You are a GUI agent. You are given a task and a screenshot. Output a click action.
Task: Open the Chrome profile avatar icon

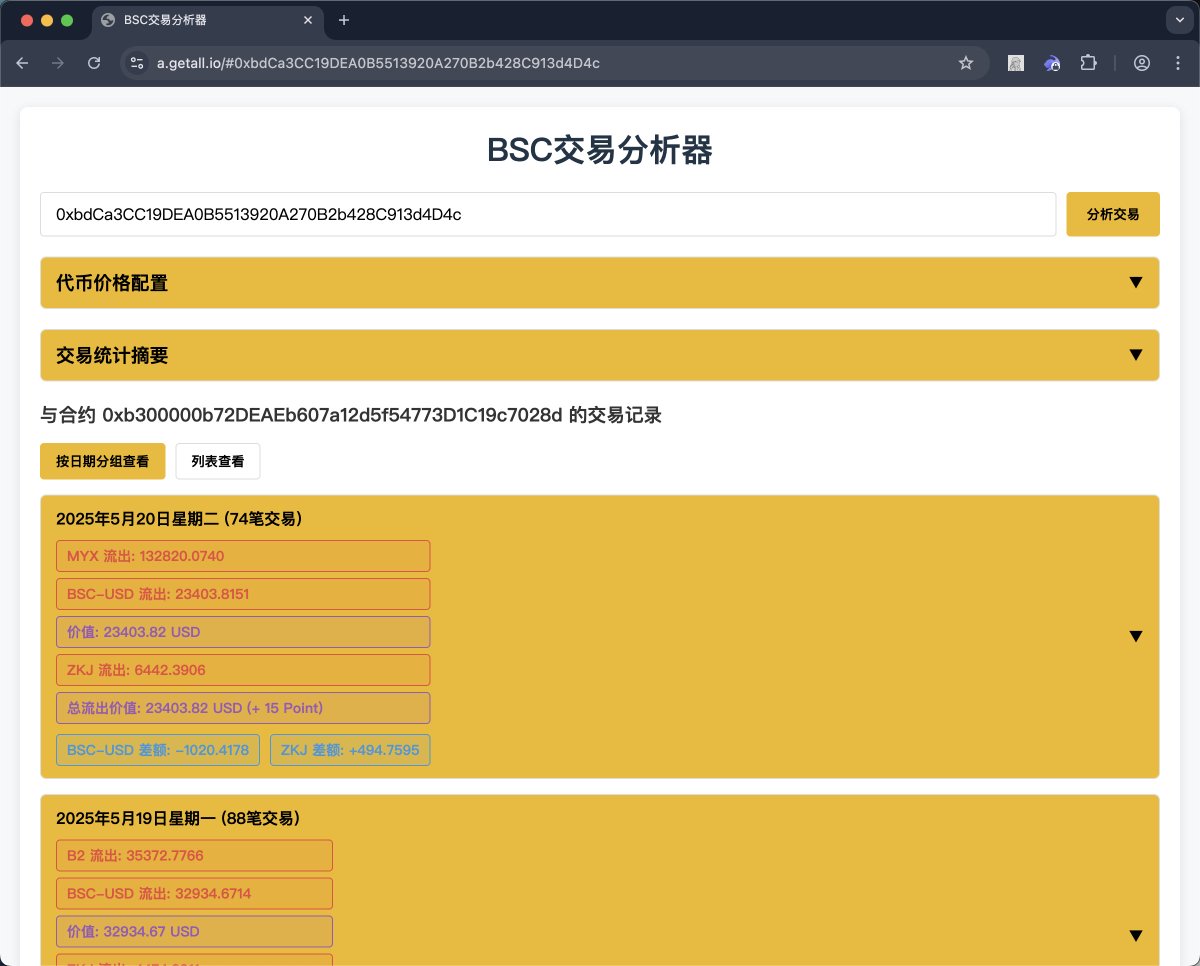(x=1142, y=63)
